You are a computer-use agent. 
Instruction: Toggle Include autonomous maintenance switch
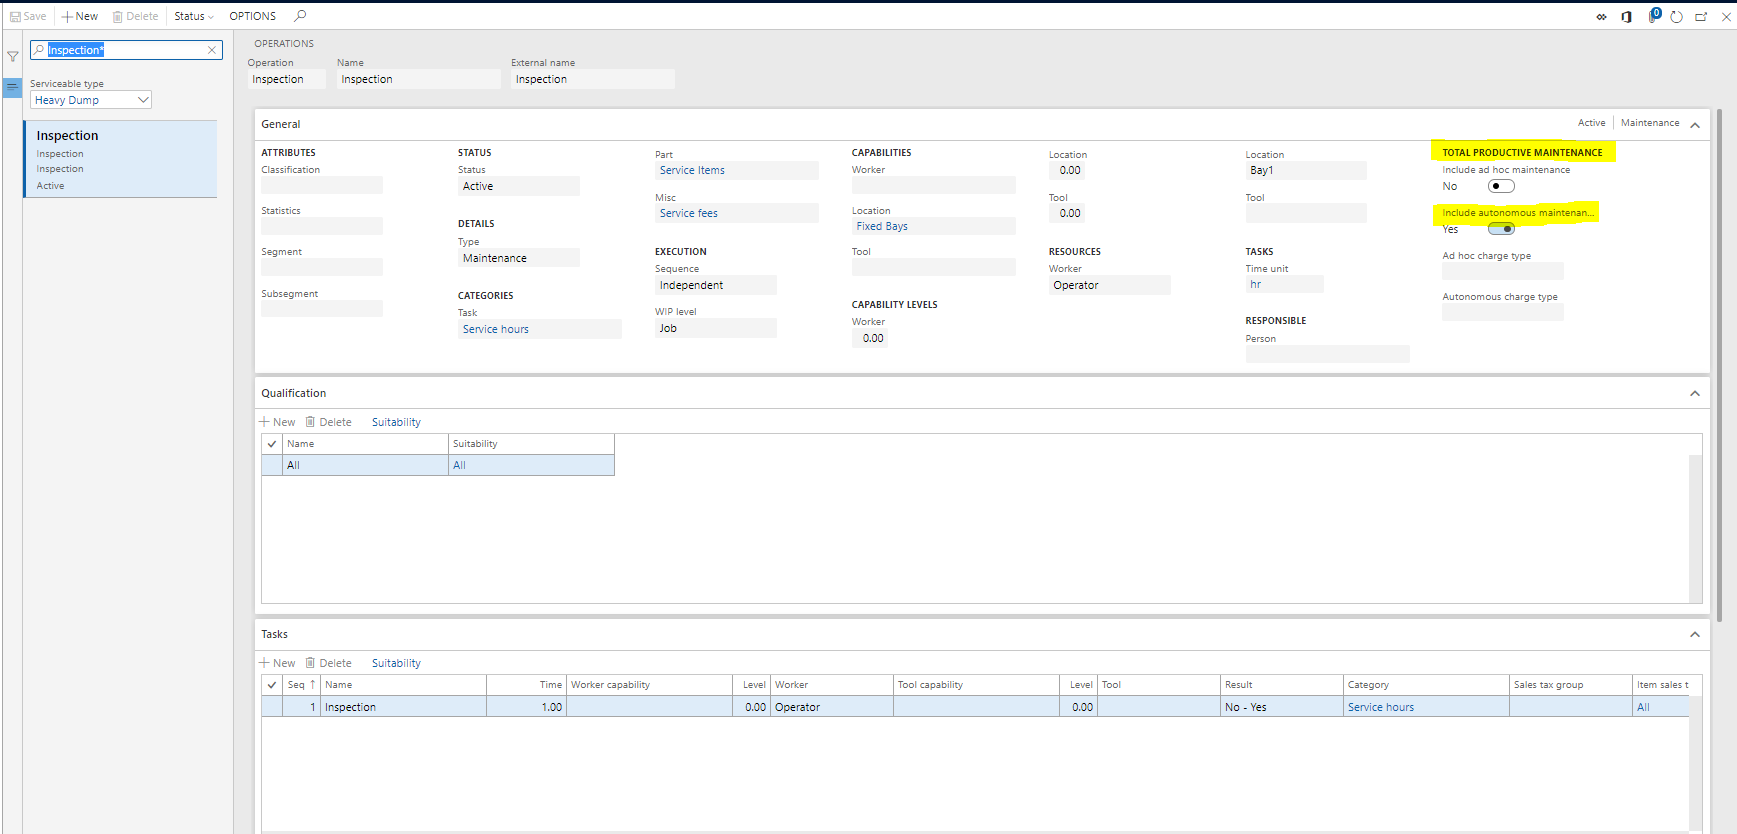[1501, 229]
